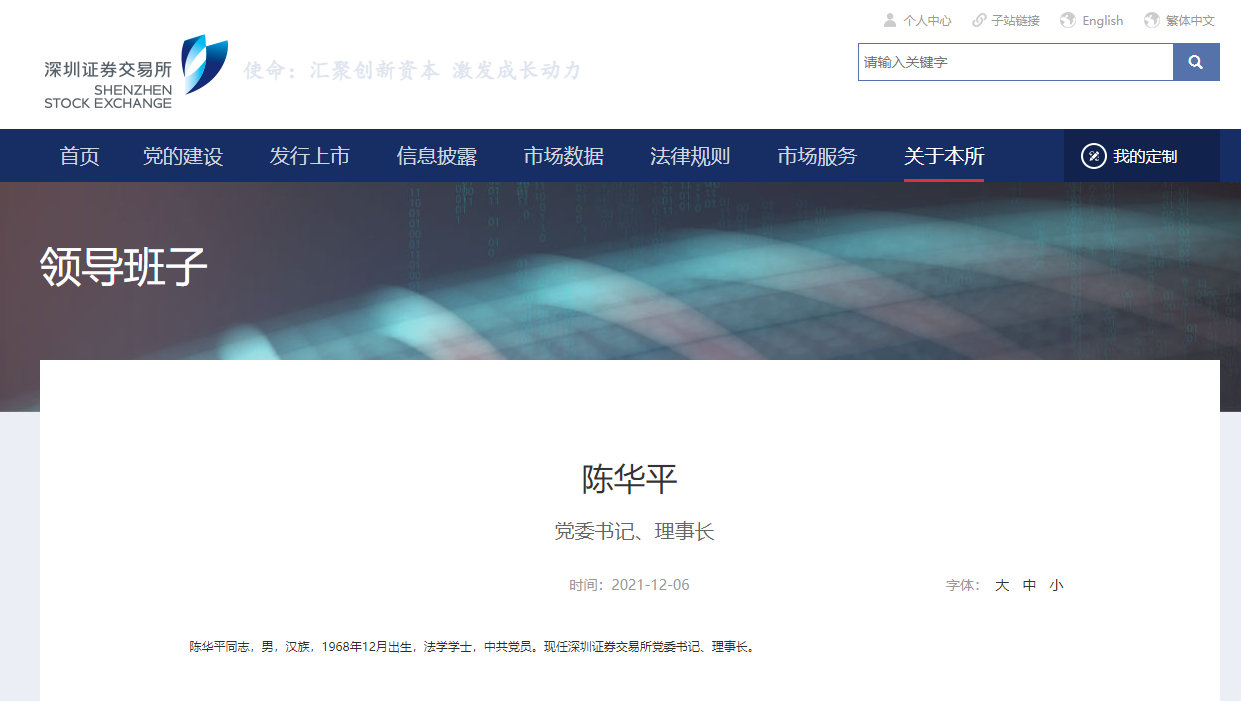Focus the 请输入关键字 search field

(x=1015, y=62)
